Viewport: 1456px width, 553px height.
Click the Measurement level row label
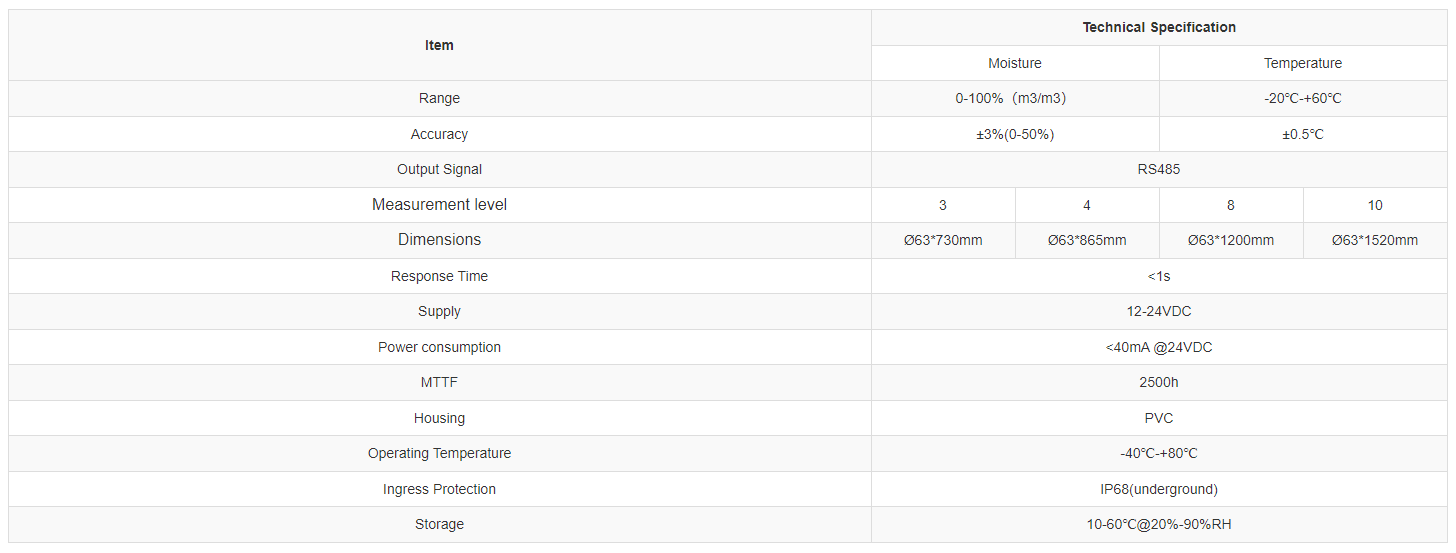click(x=439, y=205)
